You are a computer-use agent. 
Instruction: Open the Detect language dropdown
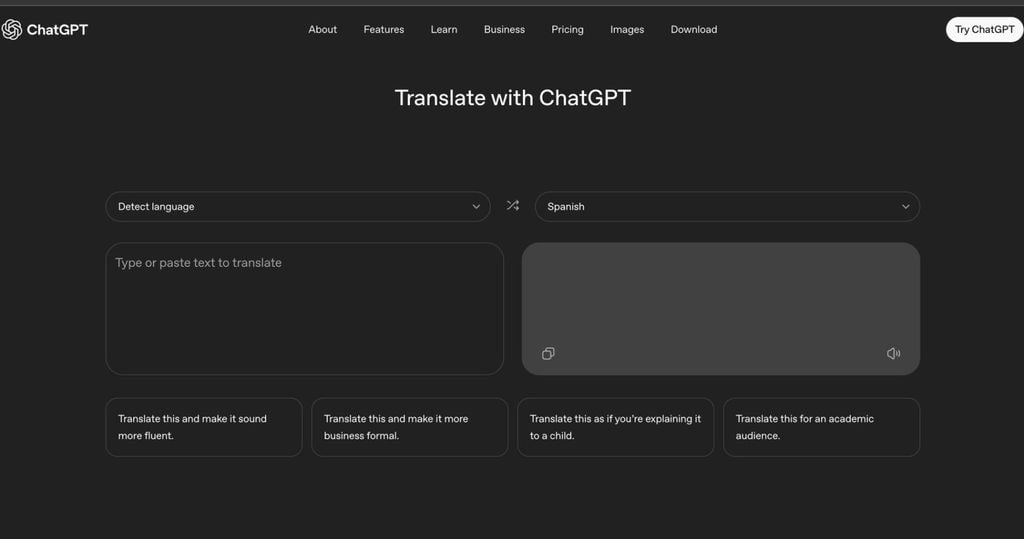298,206
